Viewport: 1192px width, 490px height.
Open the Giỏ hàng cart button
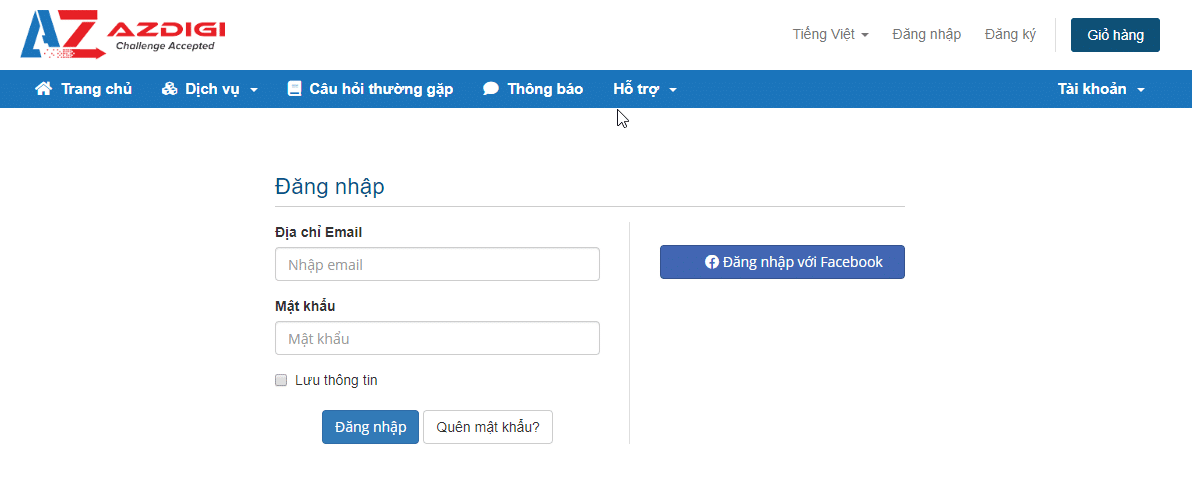[1115, 35]
